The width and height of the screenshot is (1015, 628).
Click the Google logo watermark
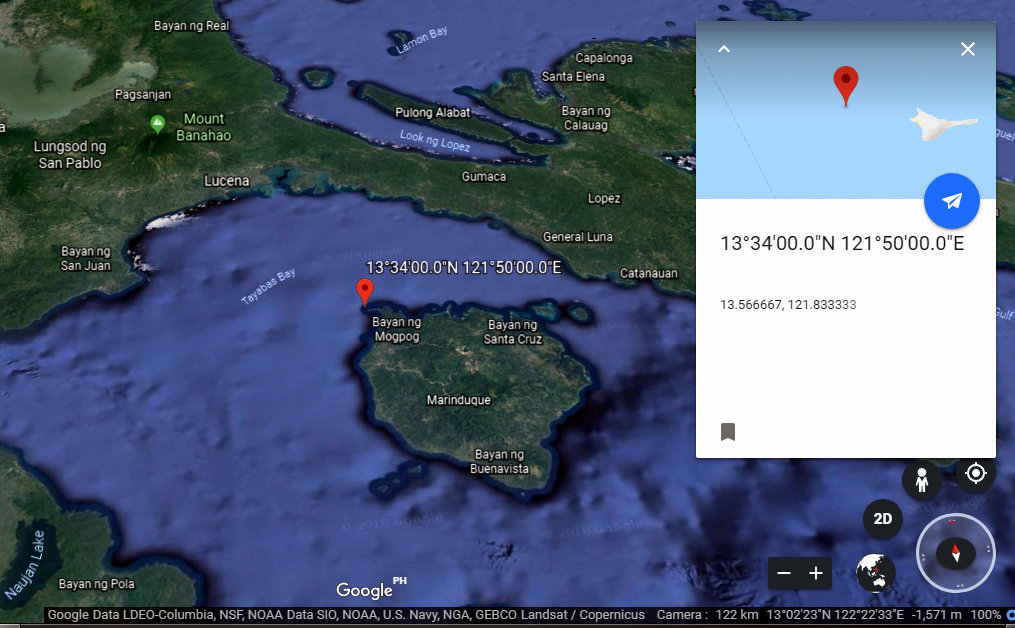tap(364, 590)
